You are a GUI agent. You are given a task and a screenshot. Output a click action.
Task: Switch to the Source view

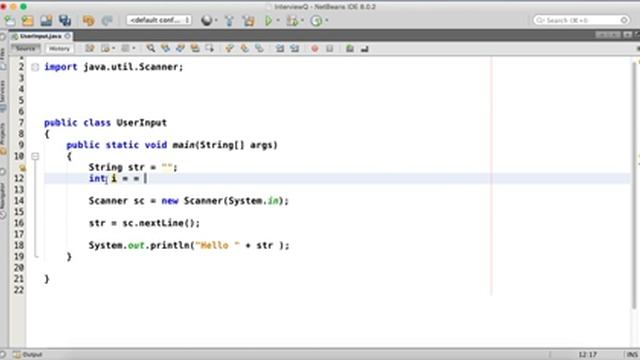click(x=25, y=49)
